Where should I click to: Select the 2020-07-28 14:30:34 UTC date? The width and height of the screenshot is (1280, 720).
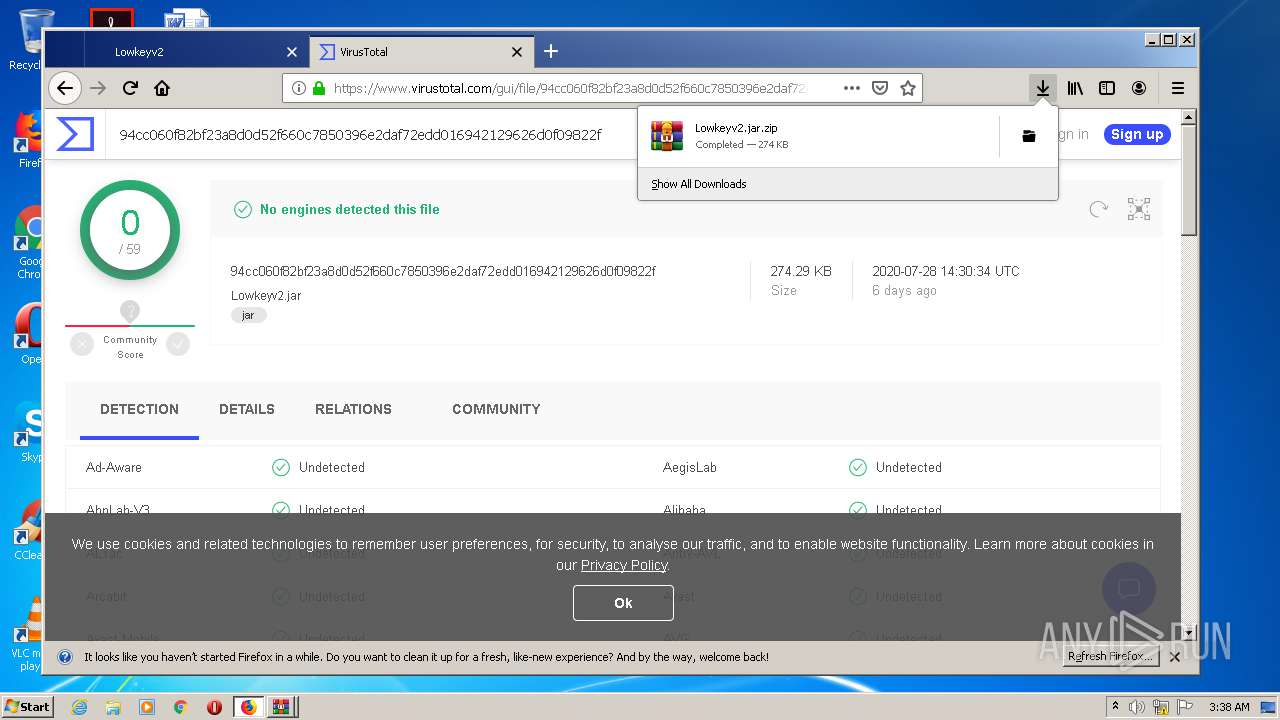(946, 271)
